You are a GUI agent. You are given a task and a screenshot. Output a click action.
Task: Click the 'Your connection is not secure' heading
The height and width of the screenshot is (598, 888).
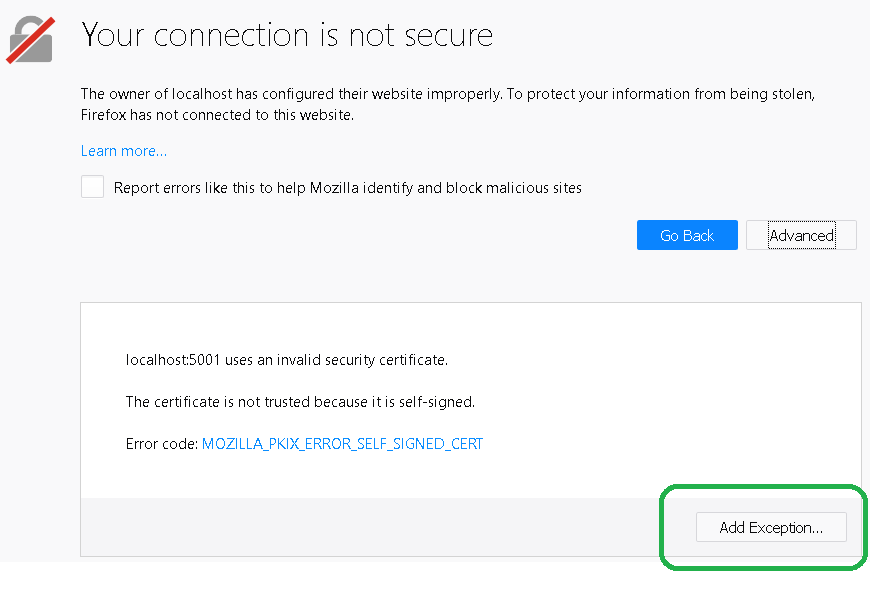pyautogui.click(x=287, y=35)
